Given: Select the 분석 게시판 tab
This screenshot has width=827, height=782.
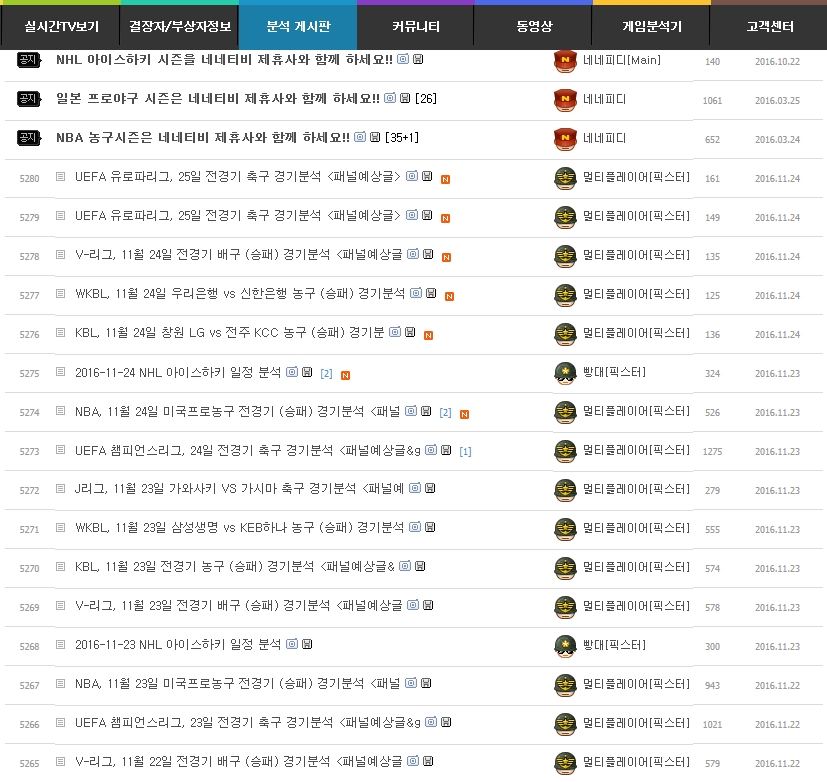Looking at the screenshot, I should point(298,26).
